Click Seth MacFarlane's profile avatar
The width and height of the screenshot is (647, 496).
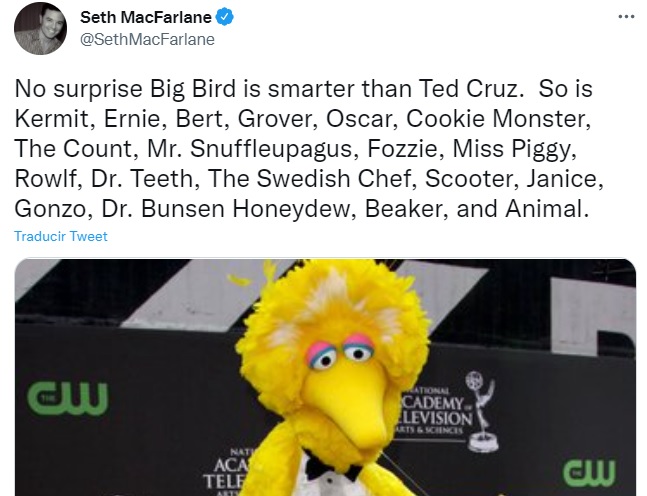(39, 29)
